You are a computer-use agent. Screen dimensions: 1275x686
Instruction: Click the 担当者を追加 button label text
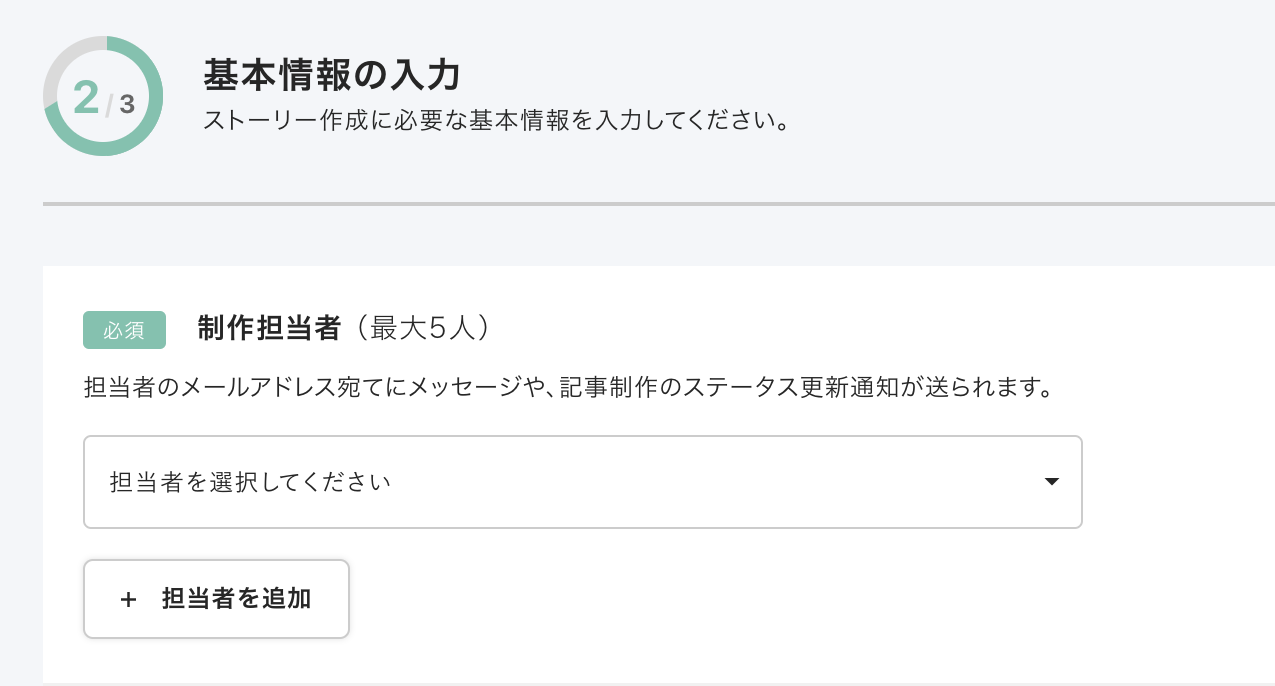(236, 599)
